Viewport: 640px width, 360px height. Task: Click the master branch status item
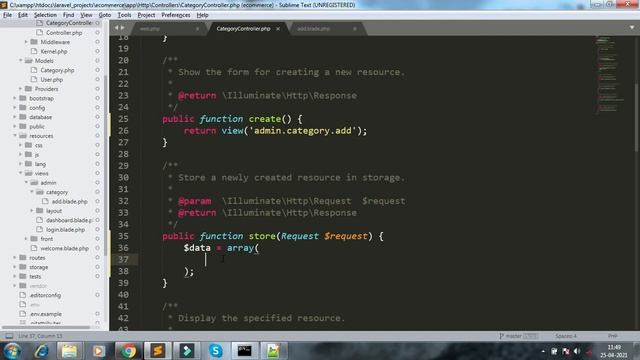click(518, 336)
